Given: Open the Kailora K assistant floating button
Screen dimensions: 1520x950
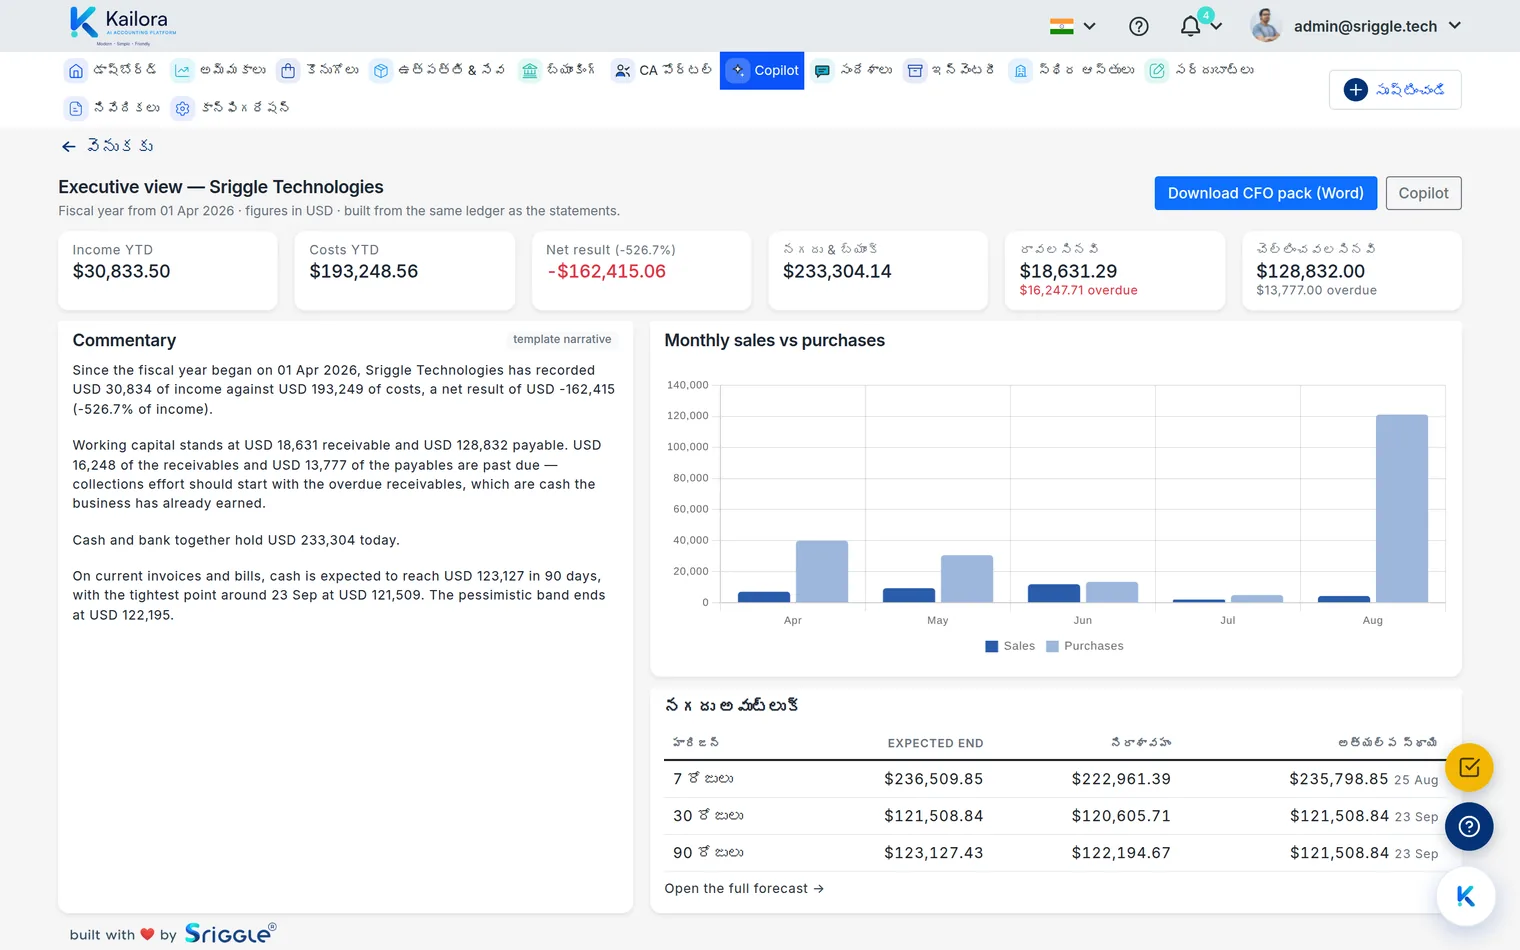Looking at the screenshot, I should pos(1466,896).
